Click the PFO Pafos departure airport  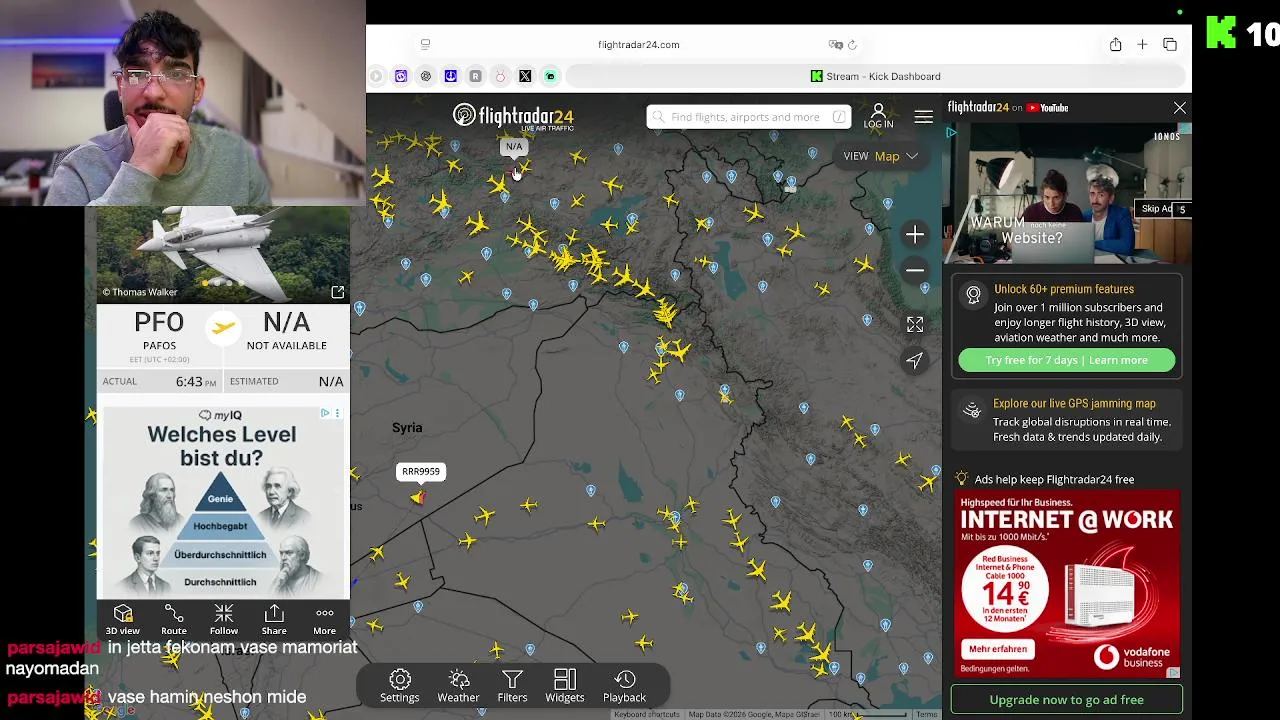pyautogui.click(x=159, y=332)
